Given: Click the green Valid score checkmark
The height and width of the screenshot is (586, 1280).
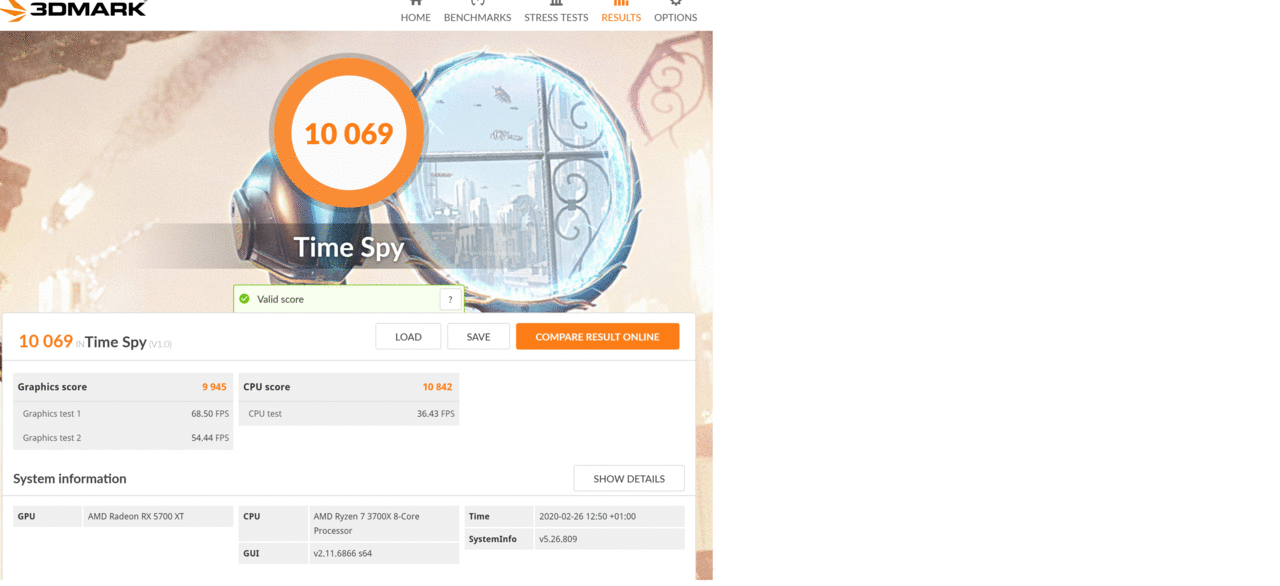Looking at the screenshot, I should pos(244,299).
